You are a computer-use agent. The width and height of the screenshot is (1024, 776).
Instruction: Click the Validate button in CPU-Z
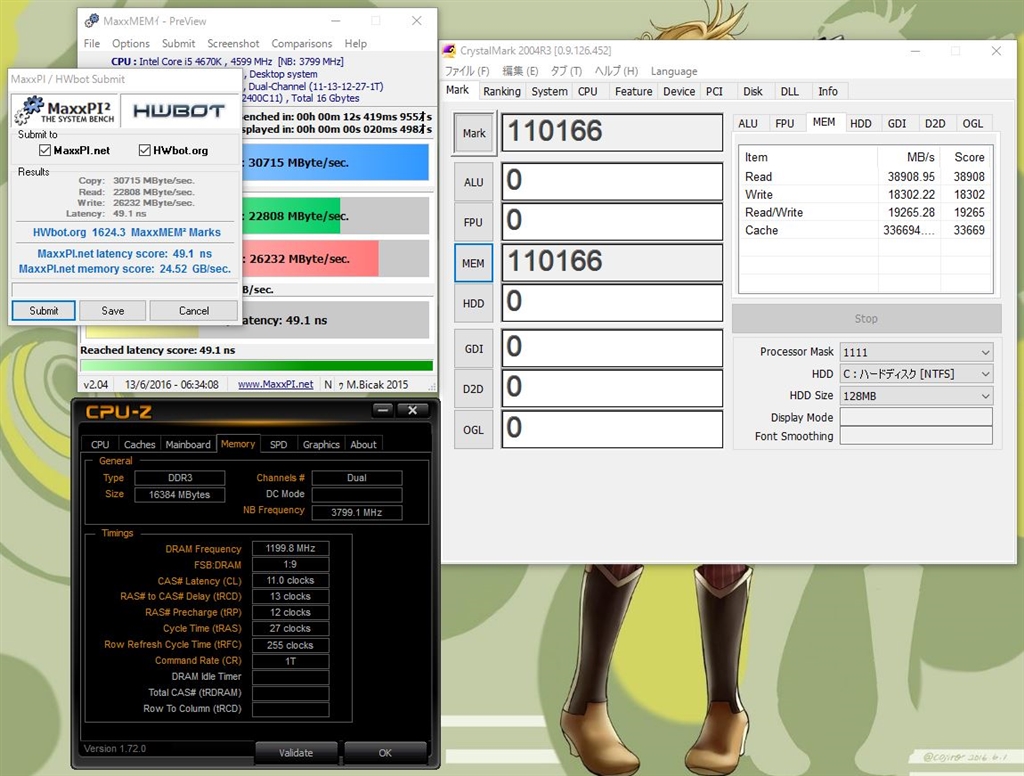(x=296, y=752)
